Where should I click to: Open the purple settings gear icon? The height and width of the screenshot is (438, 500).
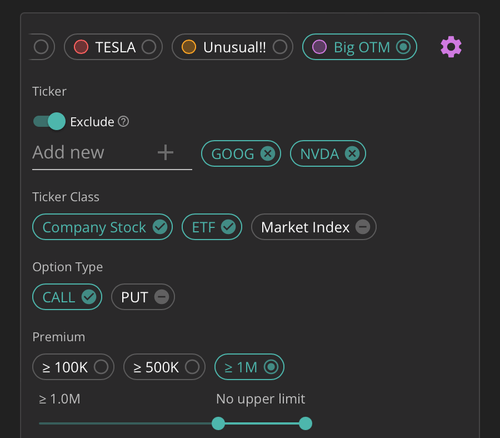coord(451,47)
